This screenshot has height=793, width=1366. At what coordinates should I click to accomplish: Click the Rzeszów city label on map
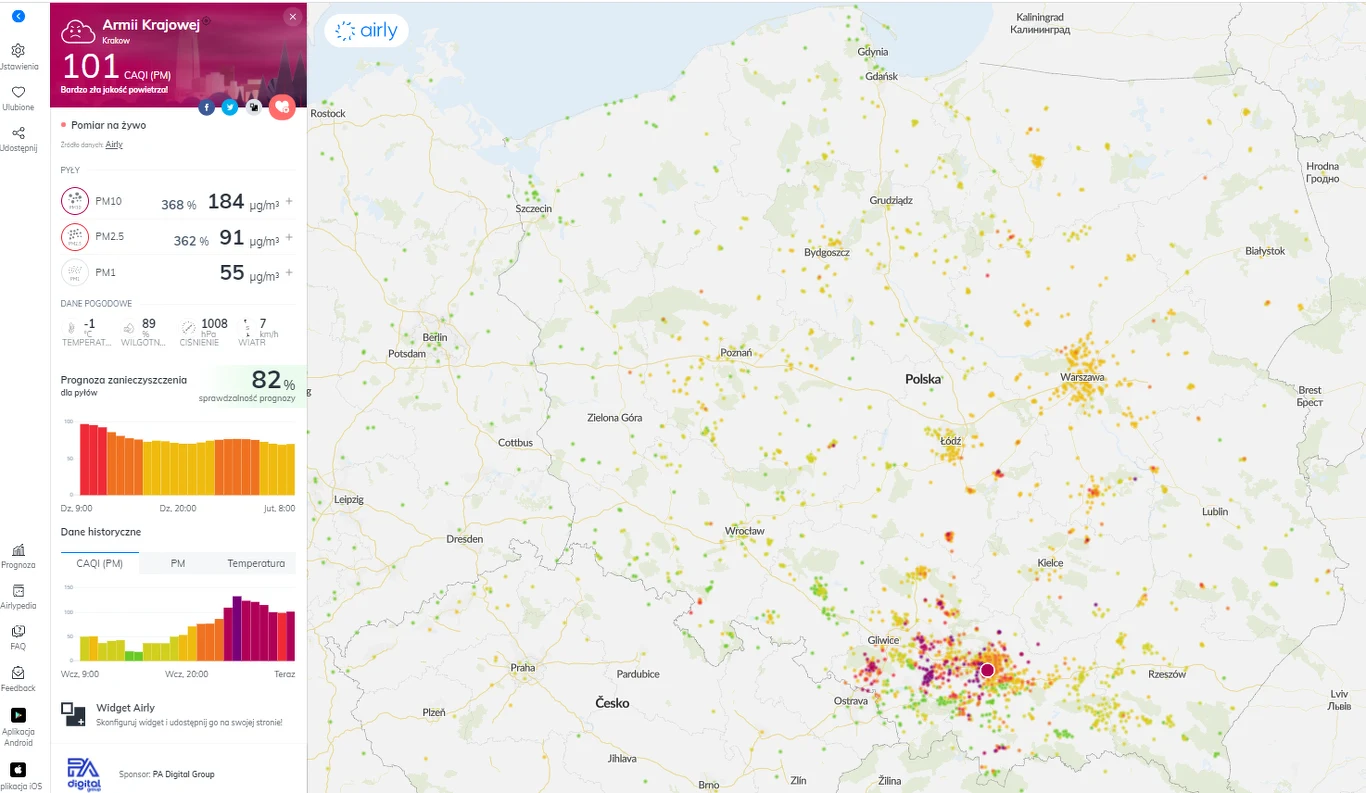click(x=1166, y=674)
